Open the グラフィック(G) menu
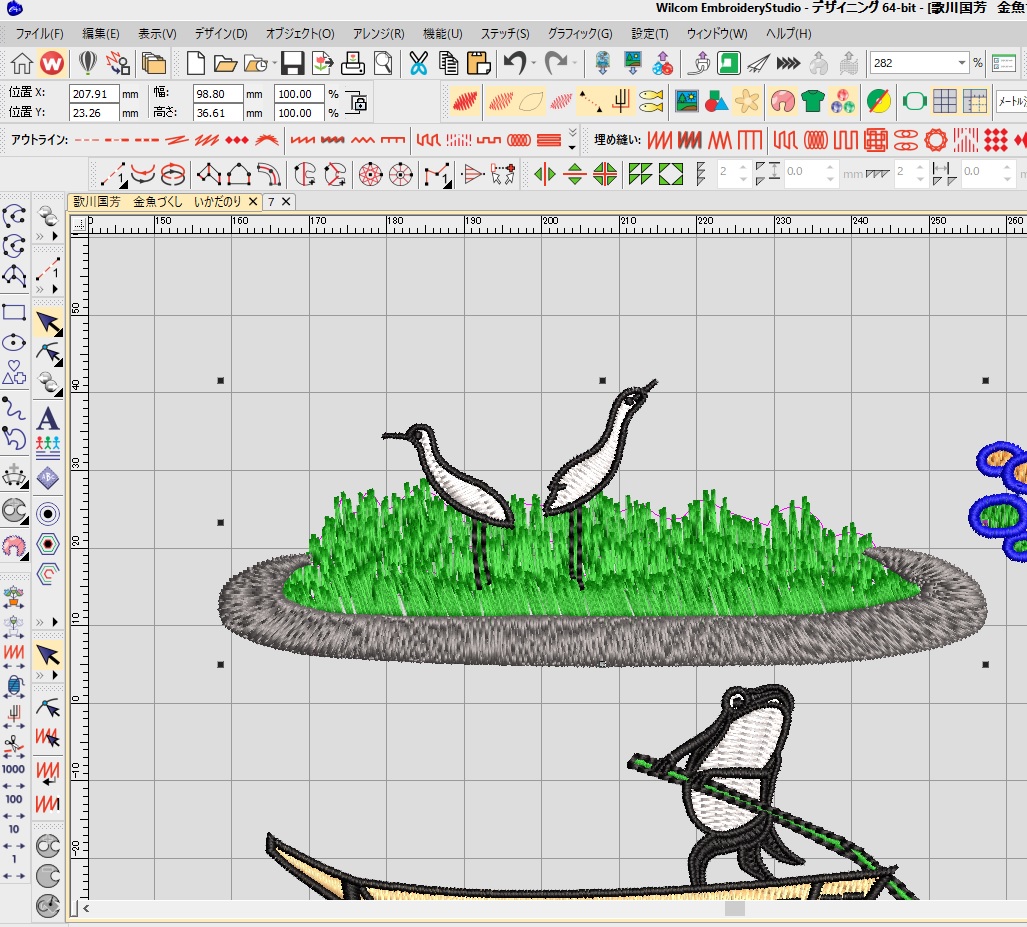Image resolution: width=1027 pixels, height=927 pixels. point(580,33)
